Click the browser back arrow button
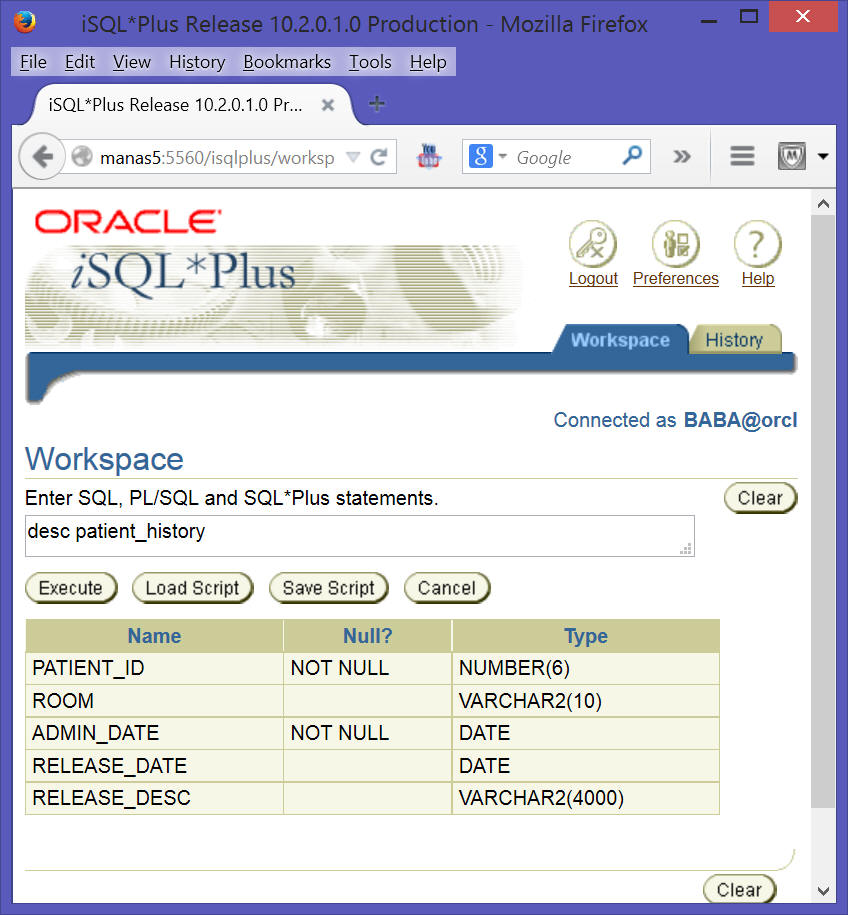This screenshot has width=848, height=915. point(41,156)
